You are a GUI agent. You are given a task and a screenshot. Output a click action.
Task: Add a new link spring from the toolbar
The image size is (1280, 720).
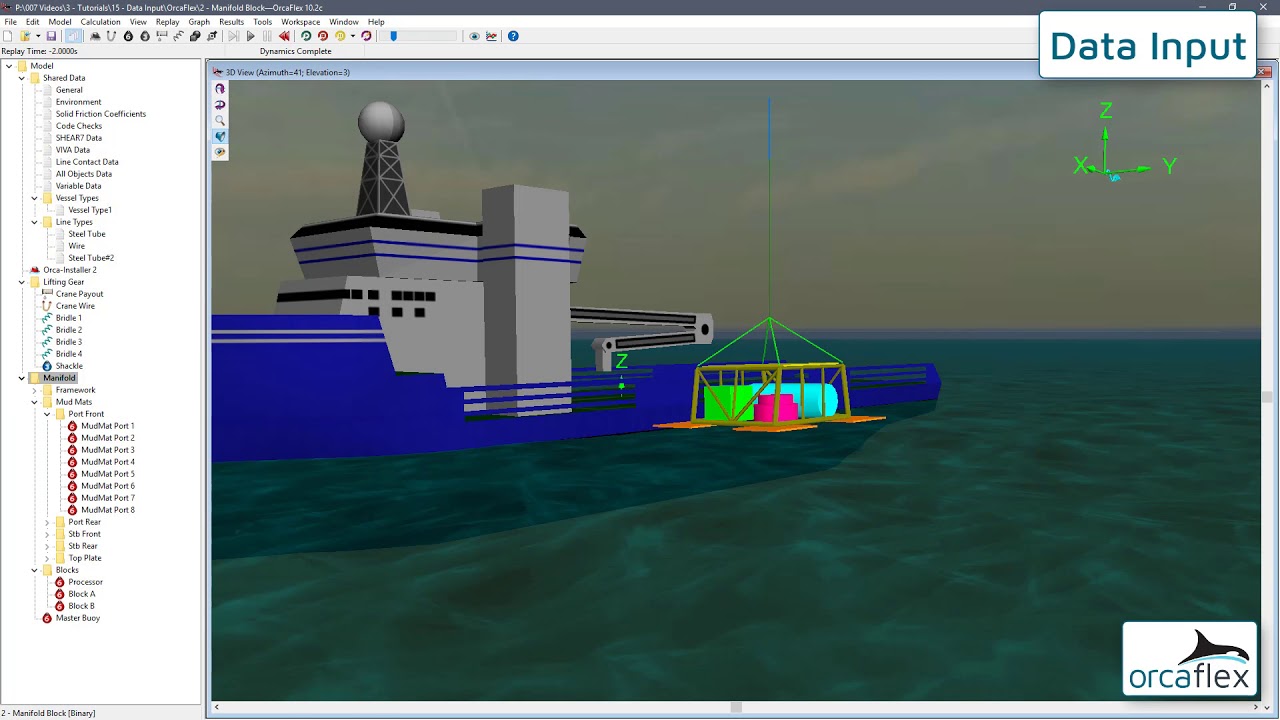(x=178, y=36)
